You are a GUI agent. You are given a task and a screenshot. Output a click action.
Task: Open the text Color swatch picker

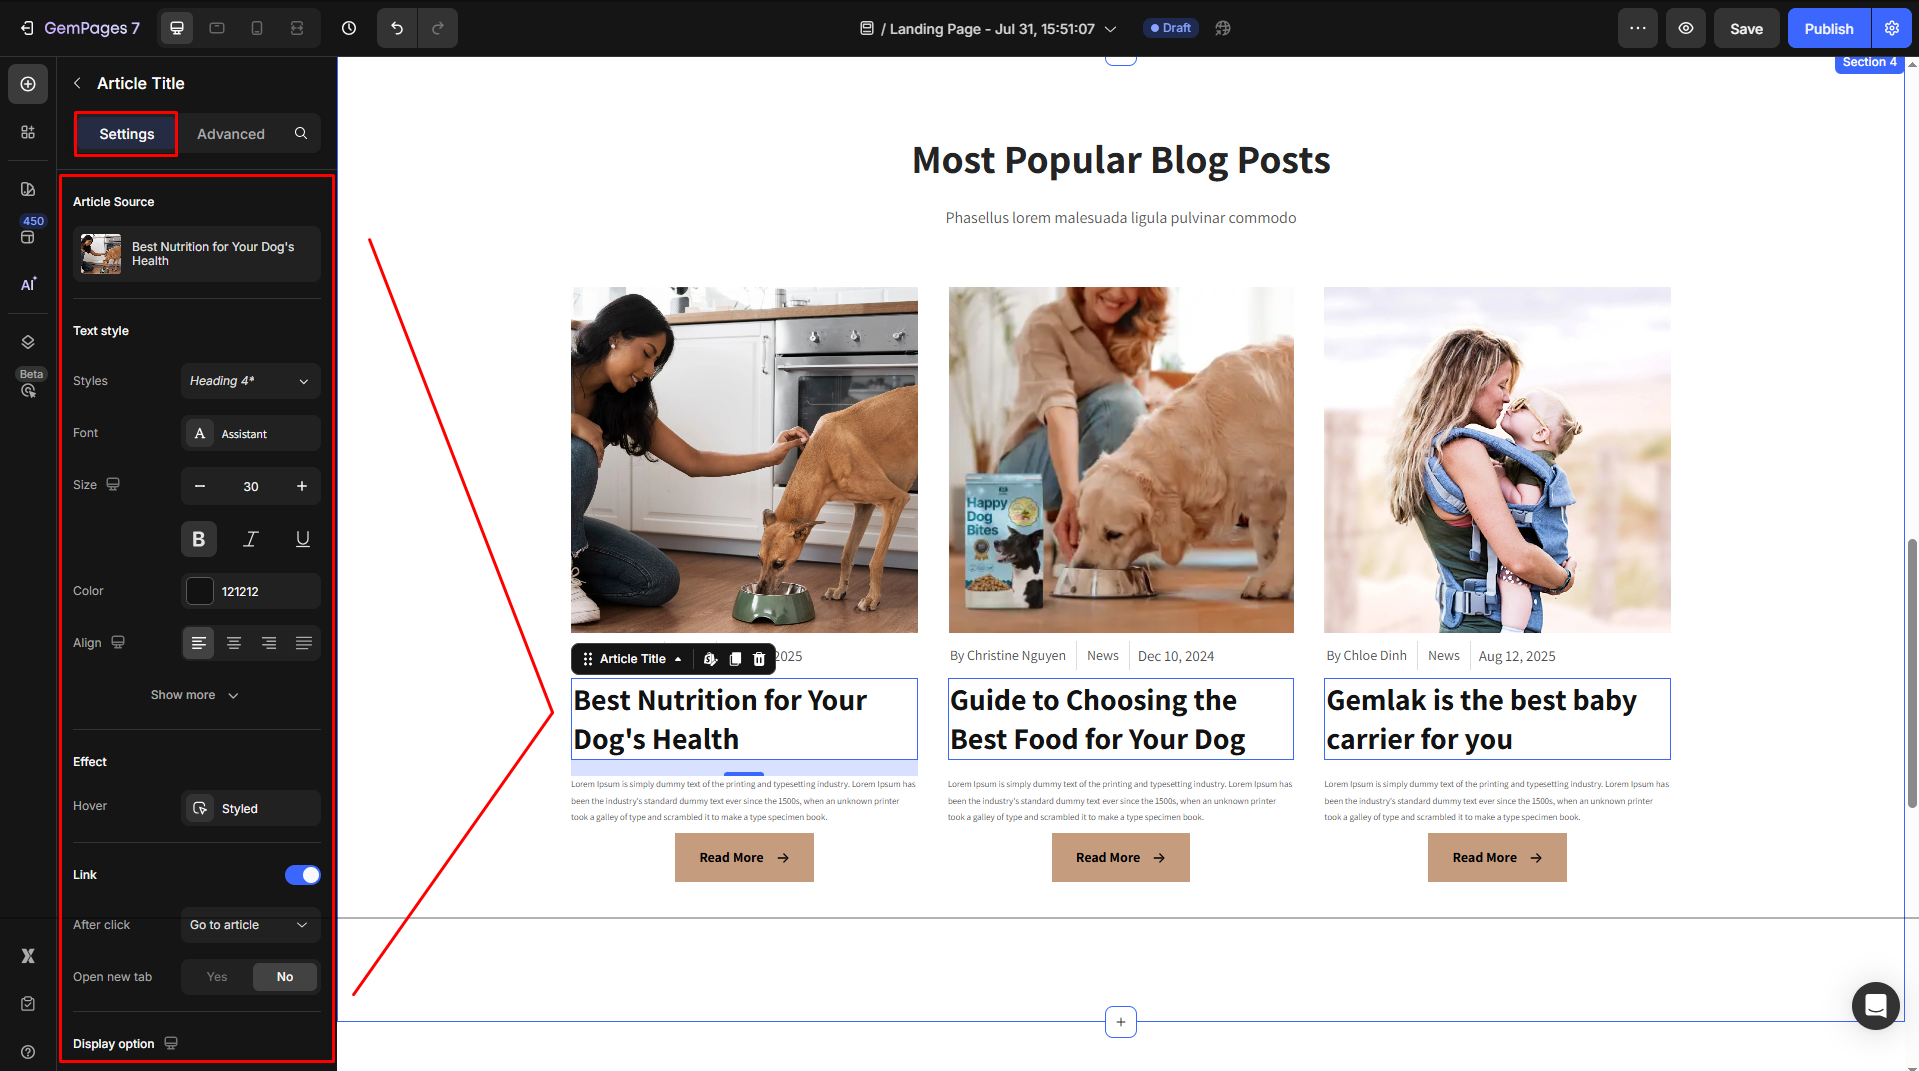[200, 591]
